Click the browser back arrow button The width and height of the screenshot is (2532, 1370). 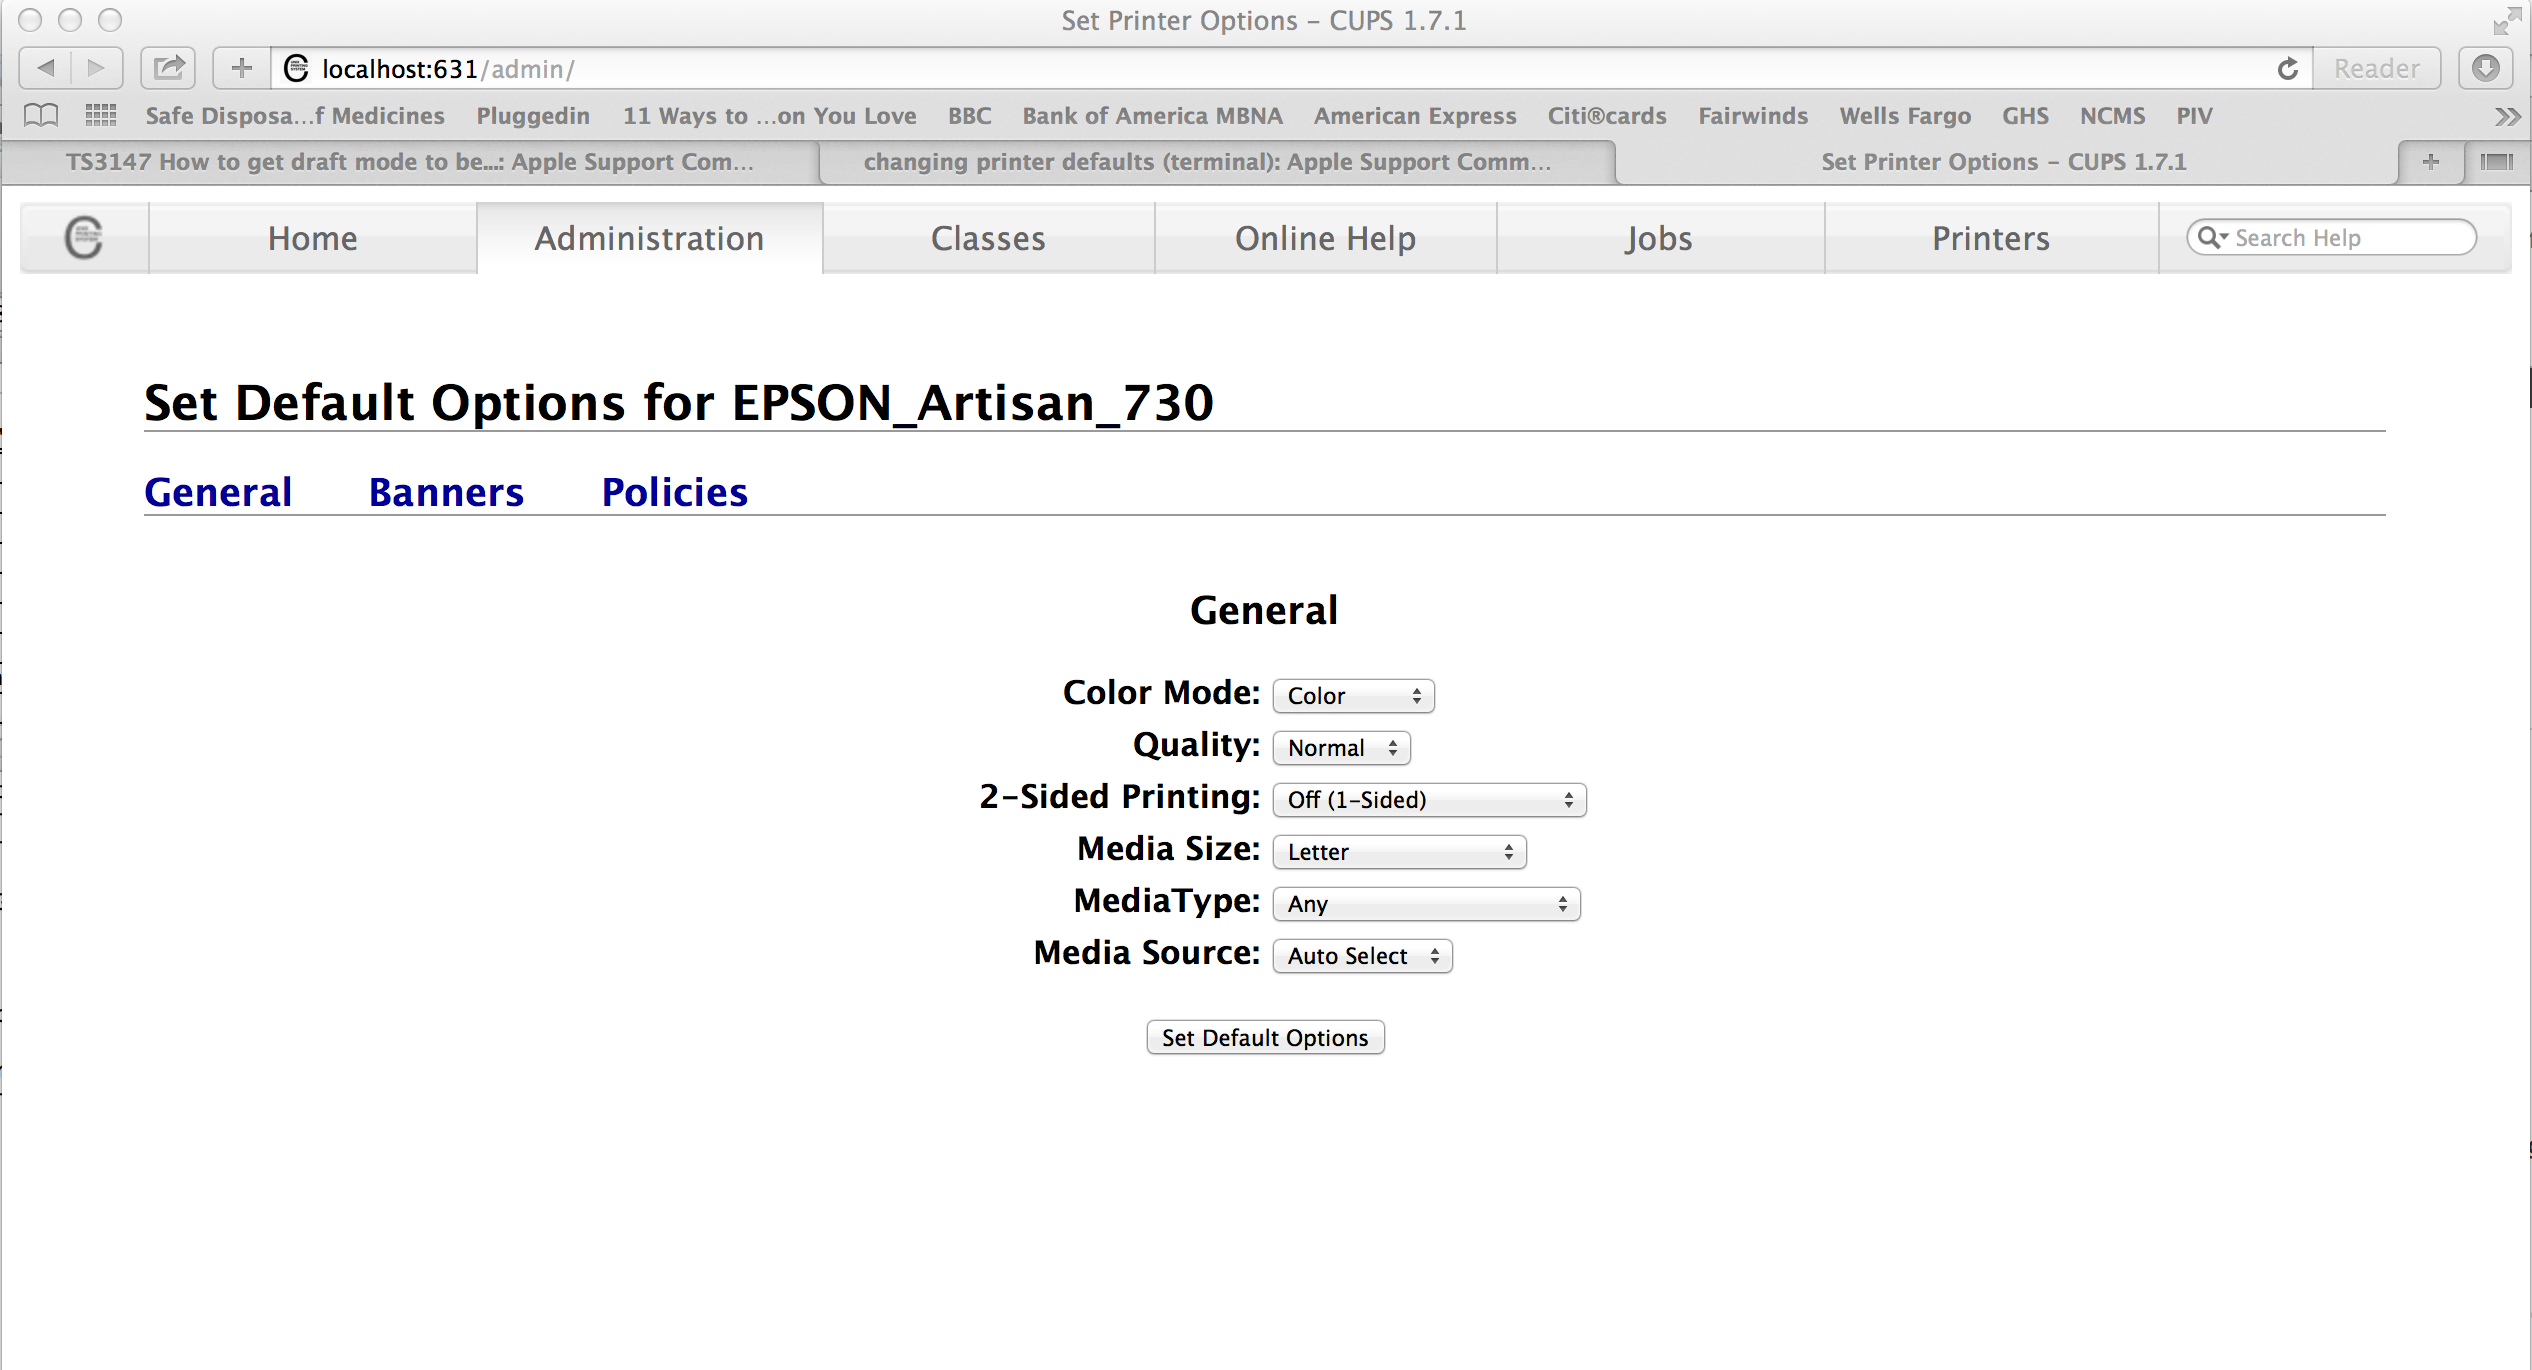pos(46,68)
